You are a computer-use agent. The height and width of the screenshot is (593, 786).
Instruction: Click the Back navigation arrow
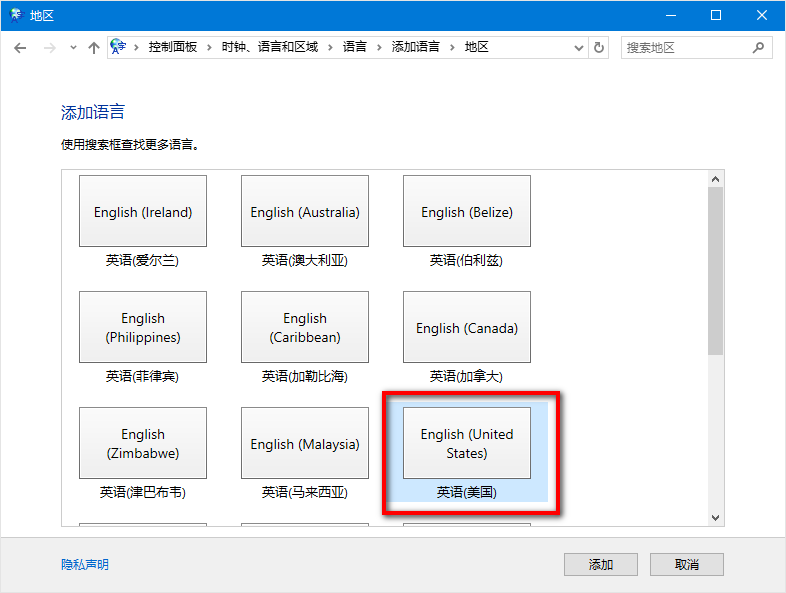pos(20,47)
